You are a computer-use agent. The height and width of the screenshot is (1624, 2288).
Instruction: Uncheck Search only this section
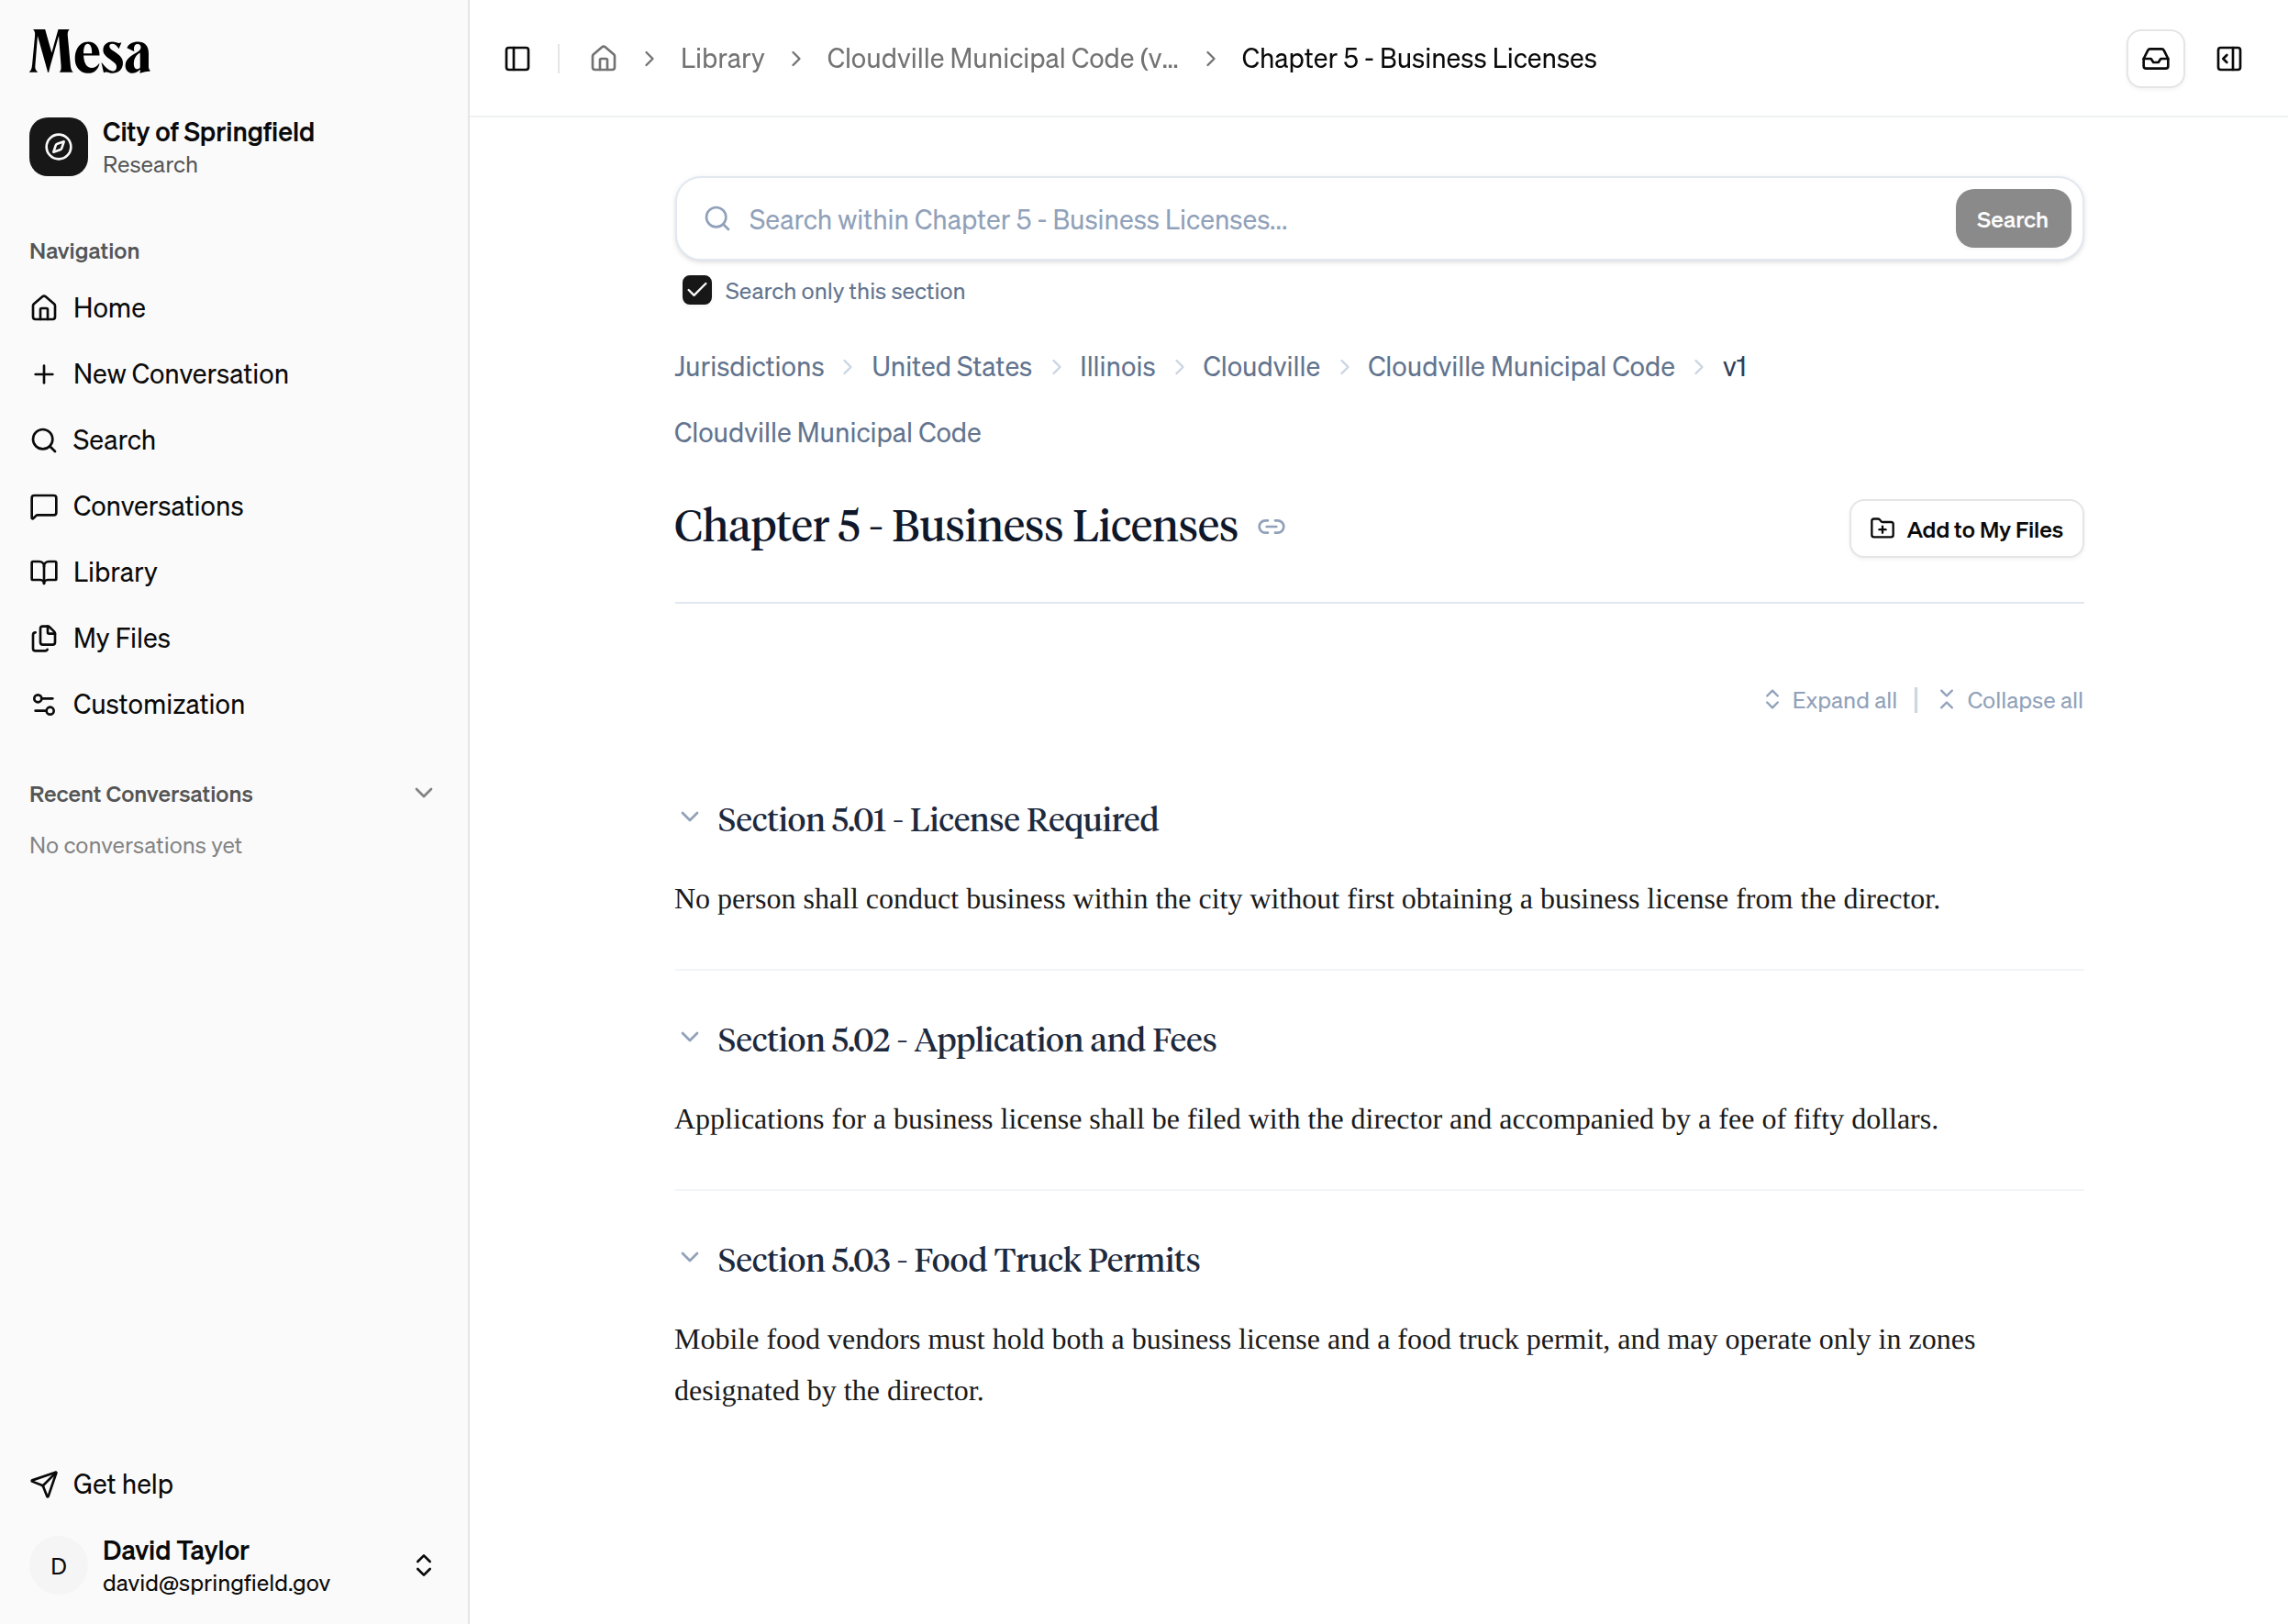(x=697, y=291)
